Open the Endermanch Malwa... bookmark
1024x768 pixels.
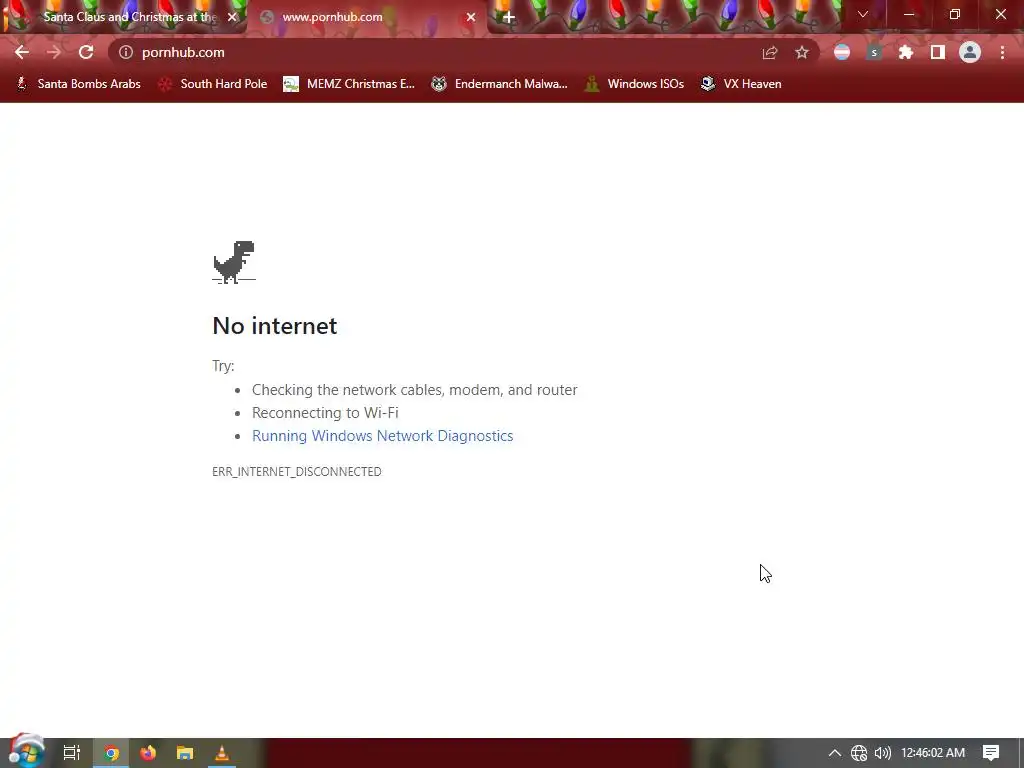[x=500, y=84]
